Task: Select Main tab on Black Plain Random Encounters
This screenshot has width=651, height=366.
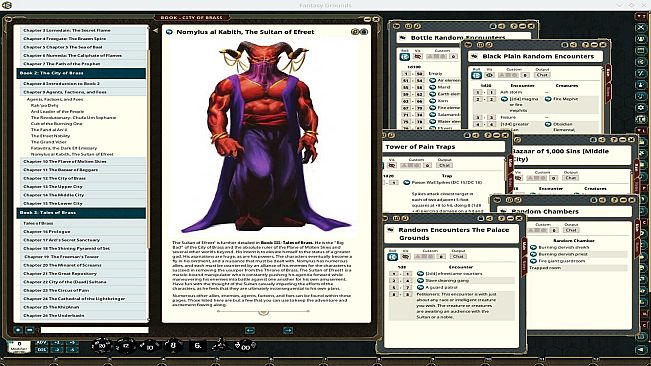Action: pyautogui.click(x=608, y=72)
